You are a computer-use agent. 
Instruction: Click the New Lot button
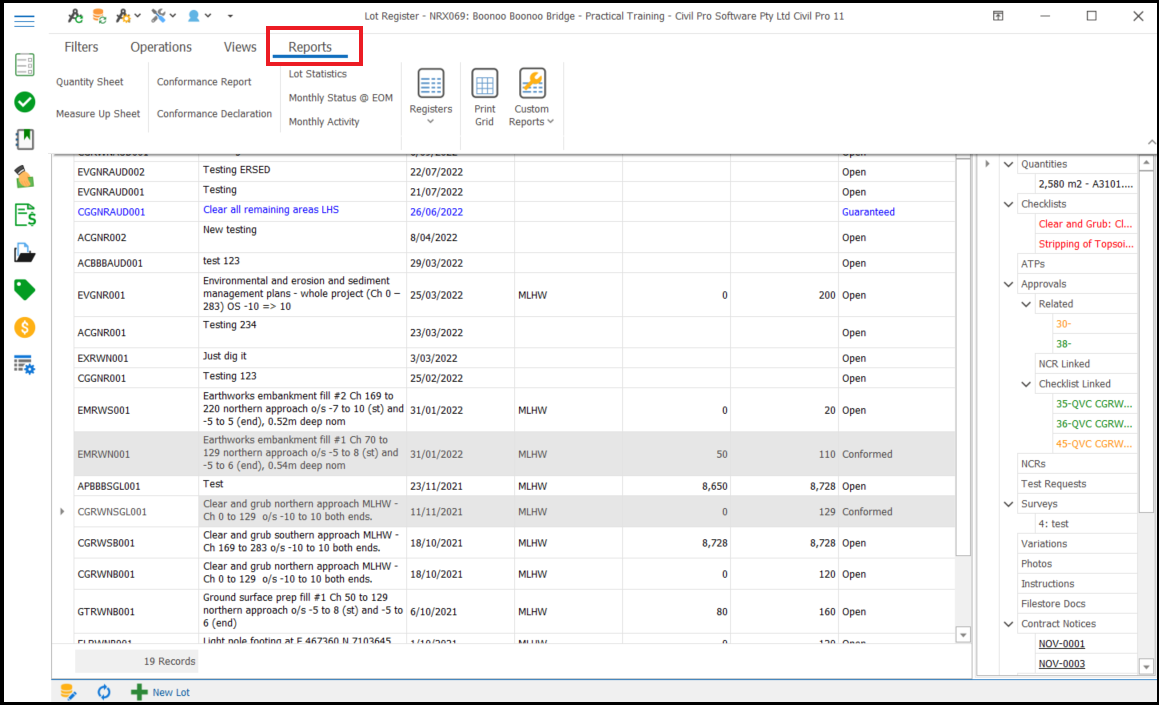(161, 692)
